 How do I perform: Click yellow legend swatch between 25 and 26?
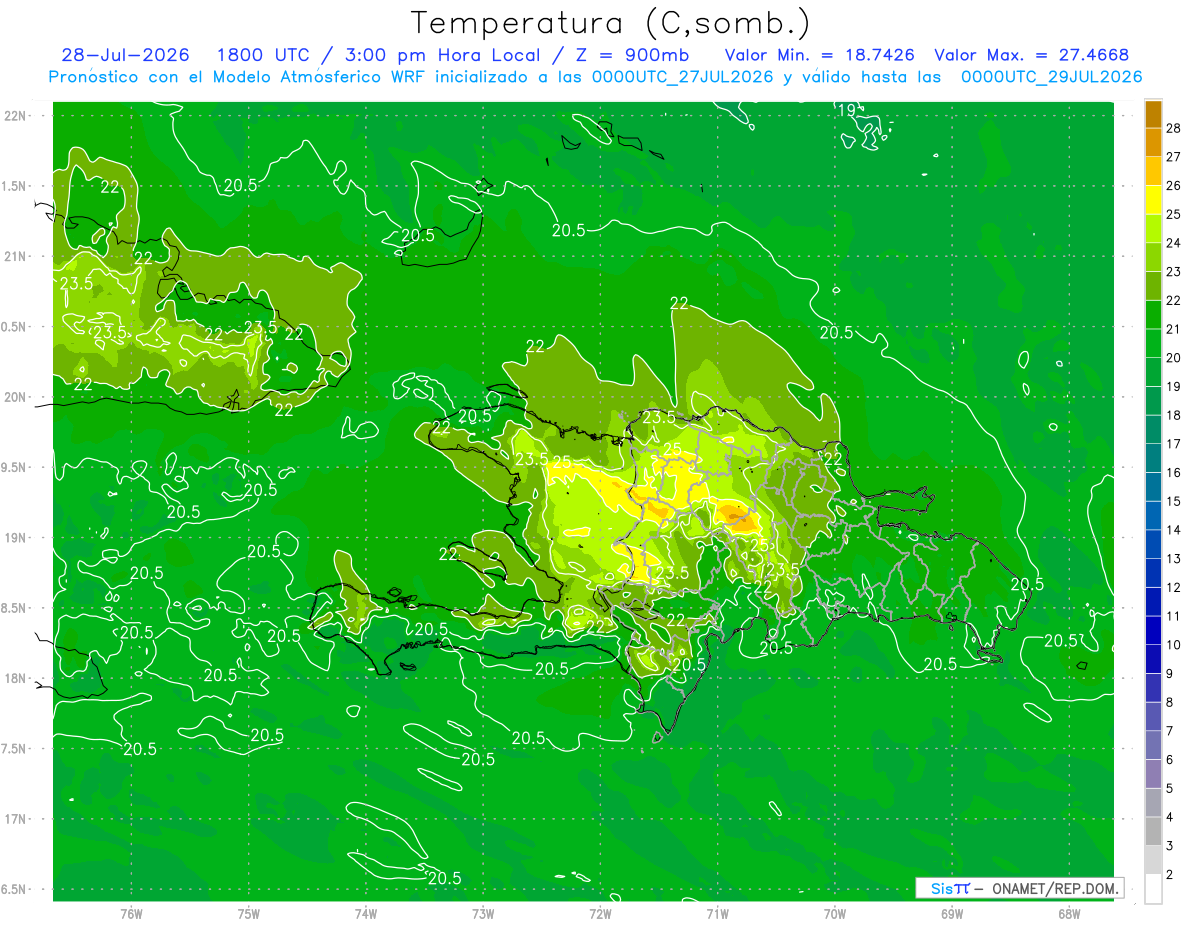(1153, 200)
